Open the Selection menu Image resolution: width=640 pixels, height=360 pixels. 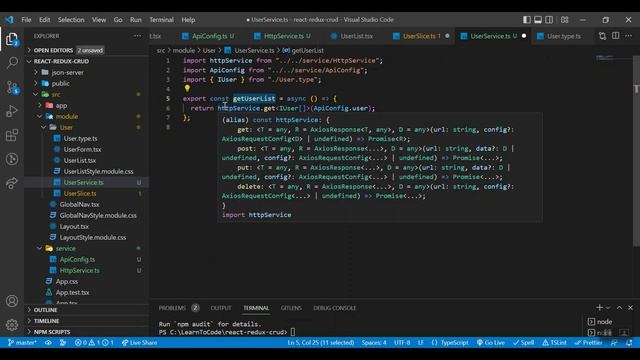pos(71,20)
